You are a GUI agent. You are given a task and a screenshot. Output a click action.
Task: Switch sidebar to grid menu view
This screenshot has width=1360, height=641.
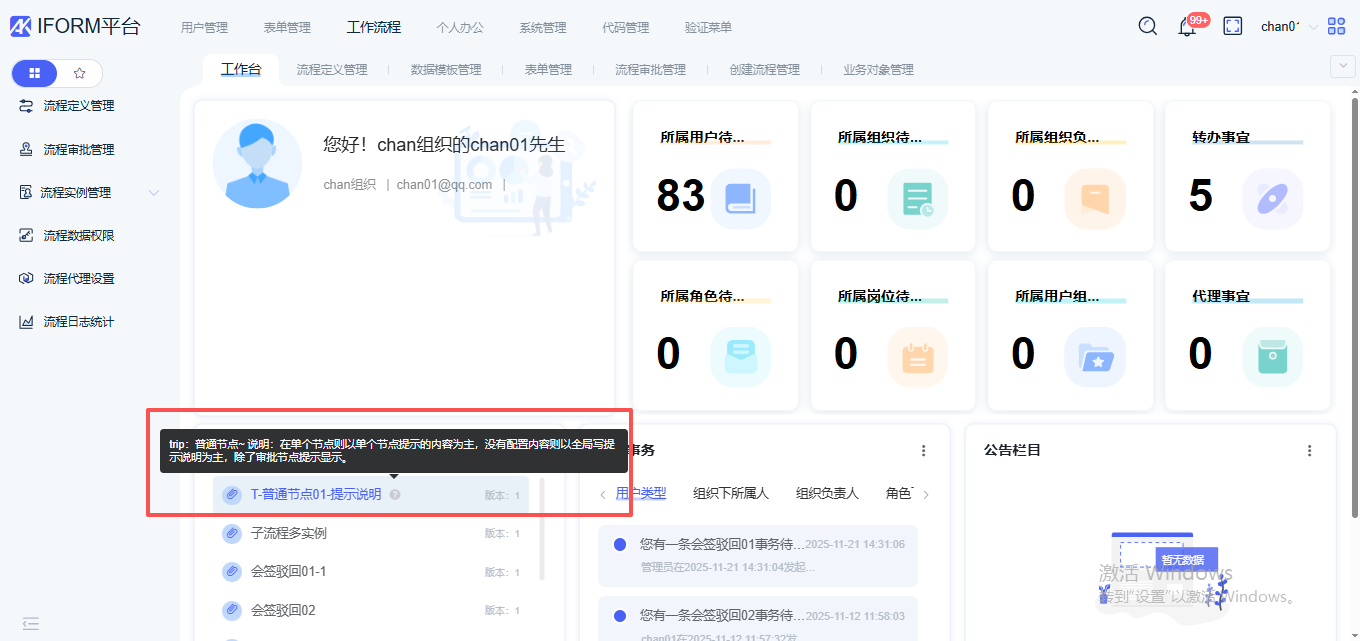click(x=35, y=73)
